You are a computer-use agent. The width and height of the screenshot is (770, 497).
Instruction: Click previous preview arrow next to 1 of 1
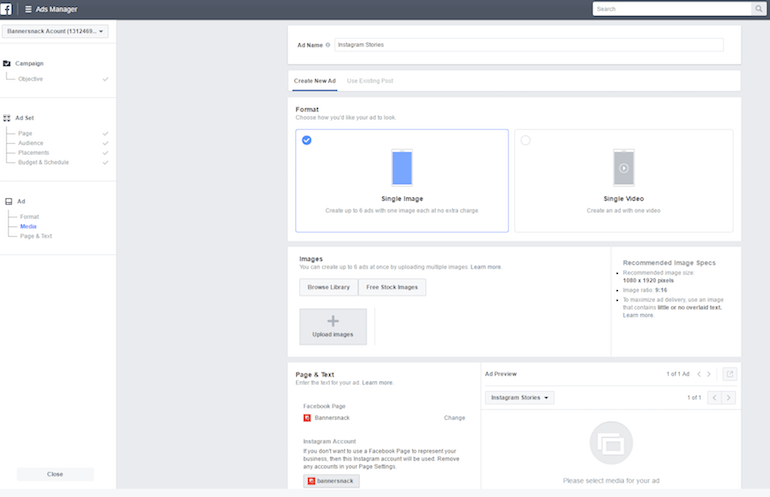click(715, 398)
